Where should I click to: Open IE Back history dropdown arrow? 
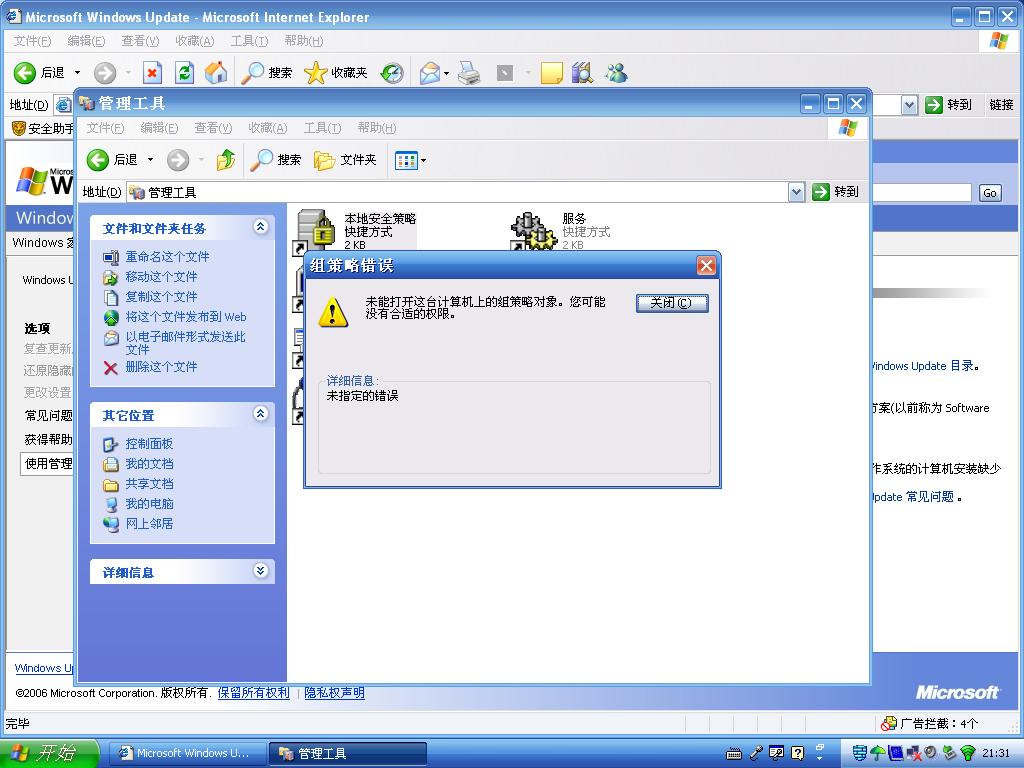point(77,72)
